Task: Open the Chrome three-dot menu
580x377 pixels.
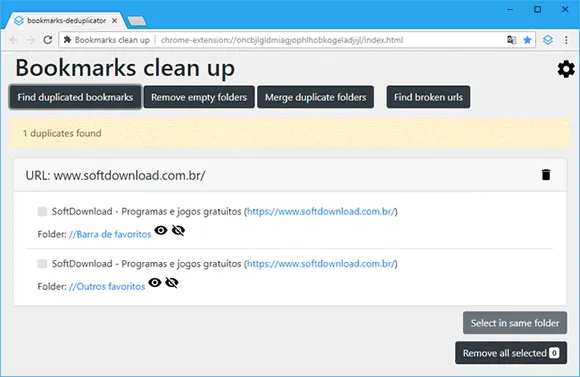Action: [x=566, y=40]
